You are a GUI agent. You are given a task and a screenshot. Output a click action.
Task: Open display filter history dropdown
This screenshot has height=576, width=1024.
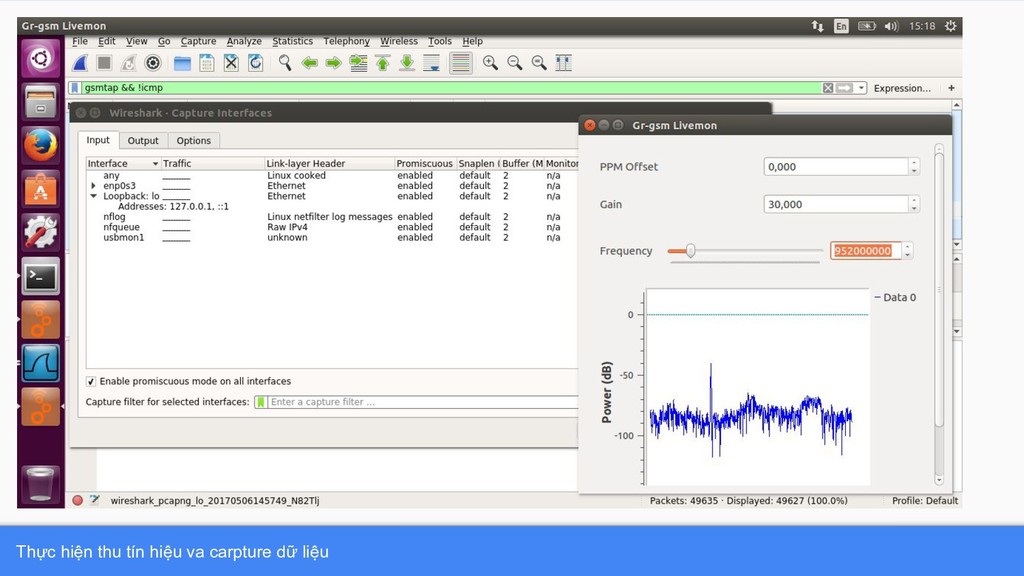[x=861, y=88]
